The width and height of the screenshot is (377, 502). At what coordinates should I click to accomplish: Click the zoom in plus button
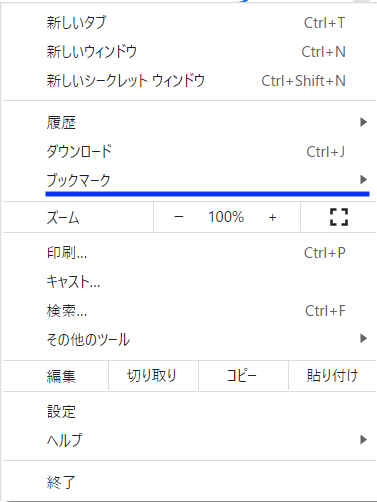272,217
